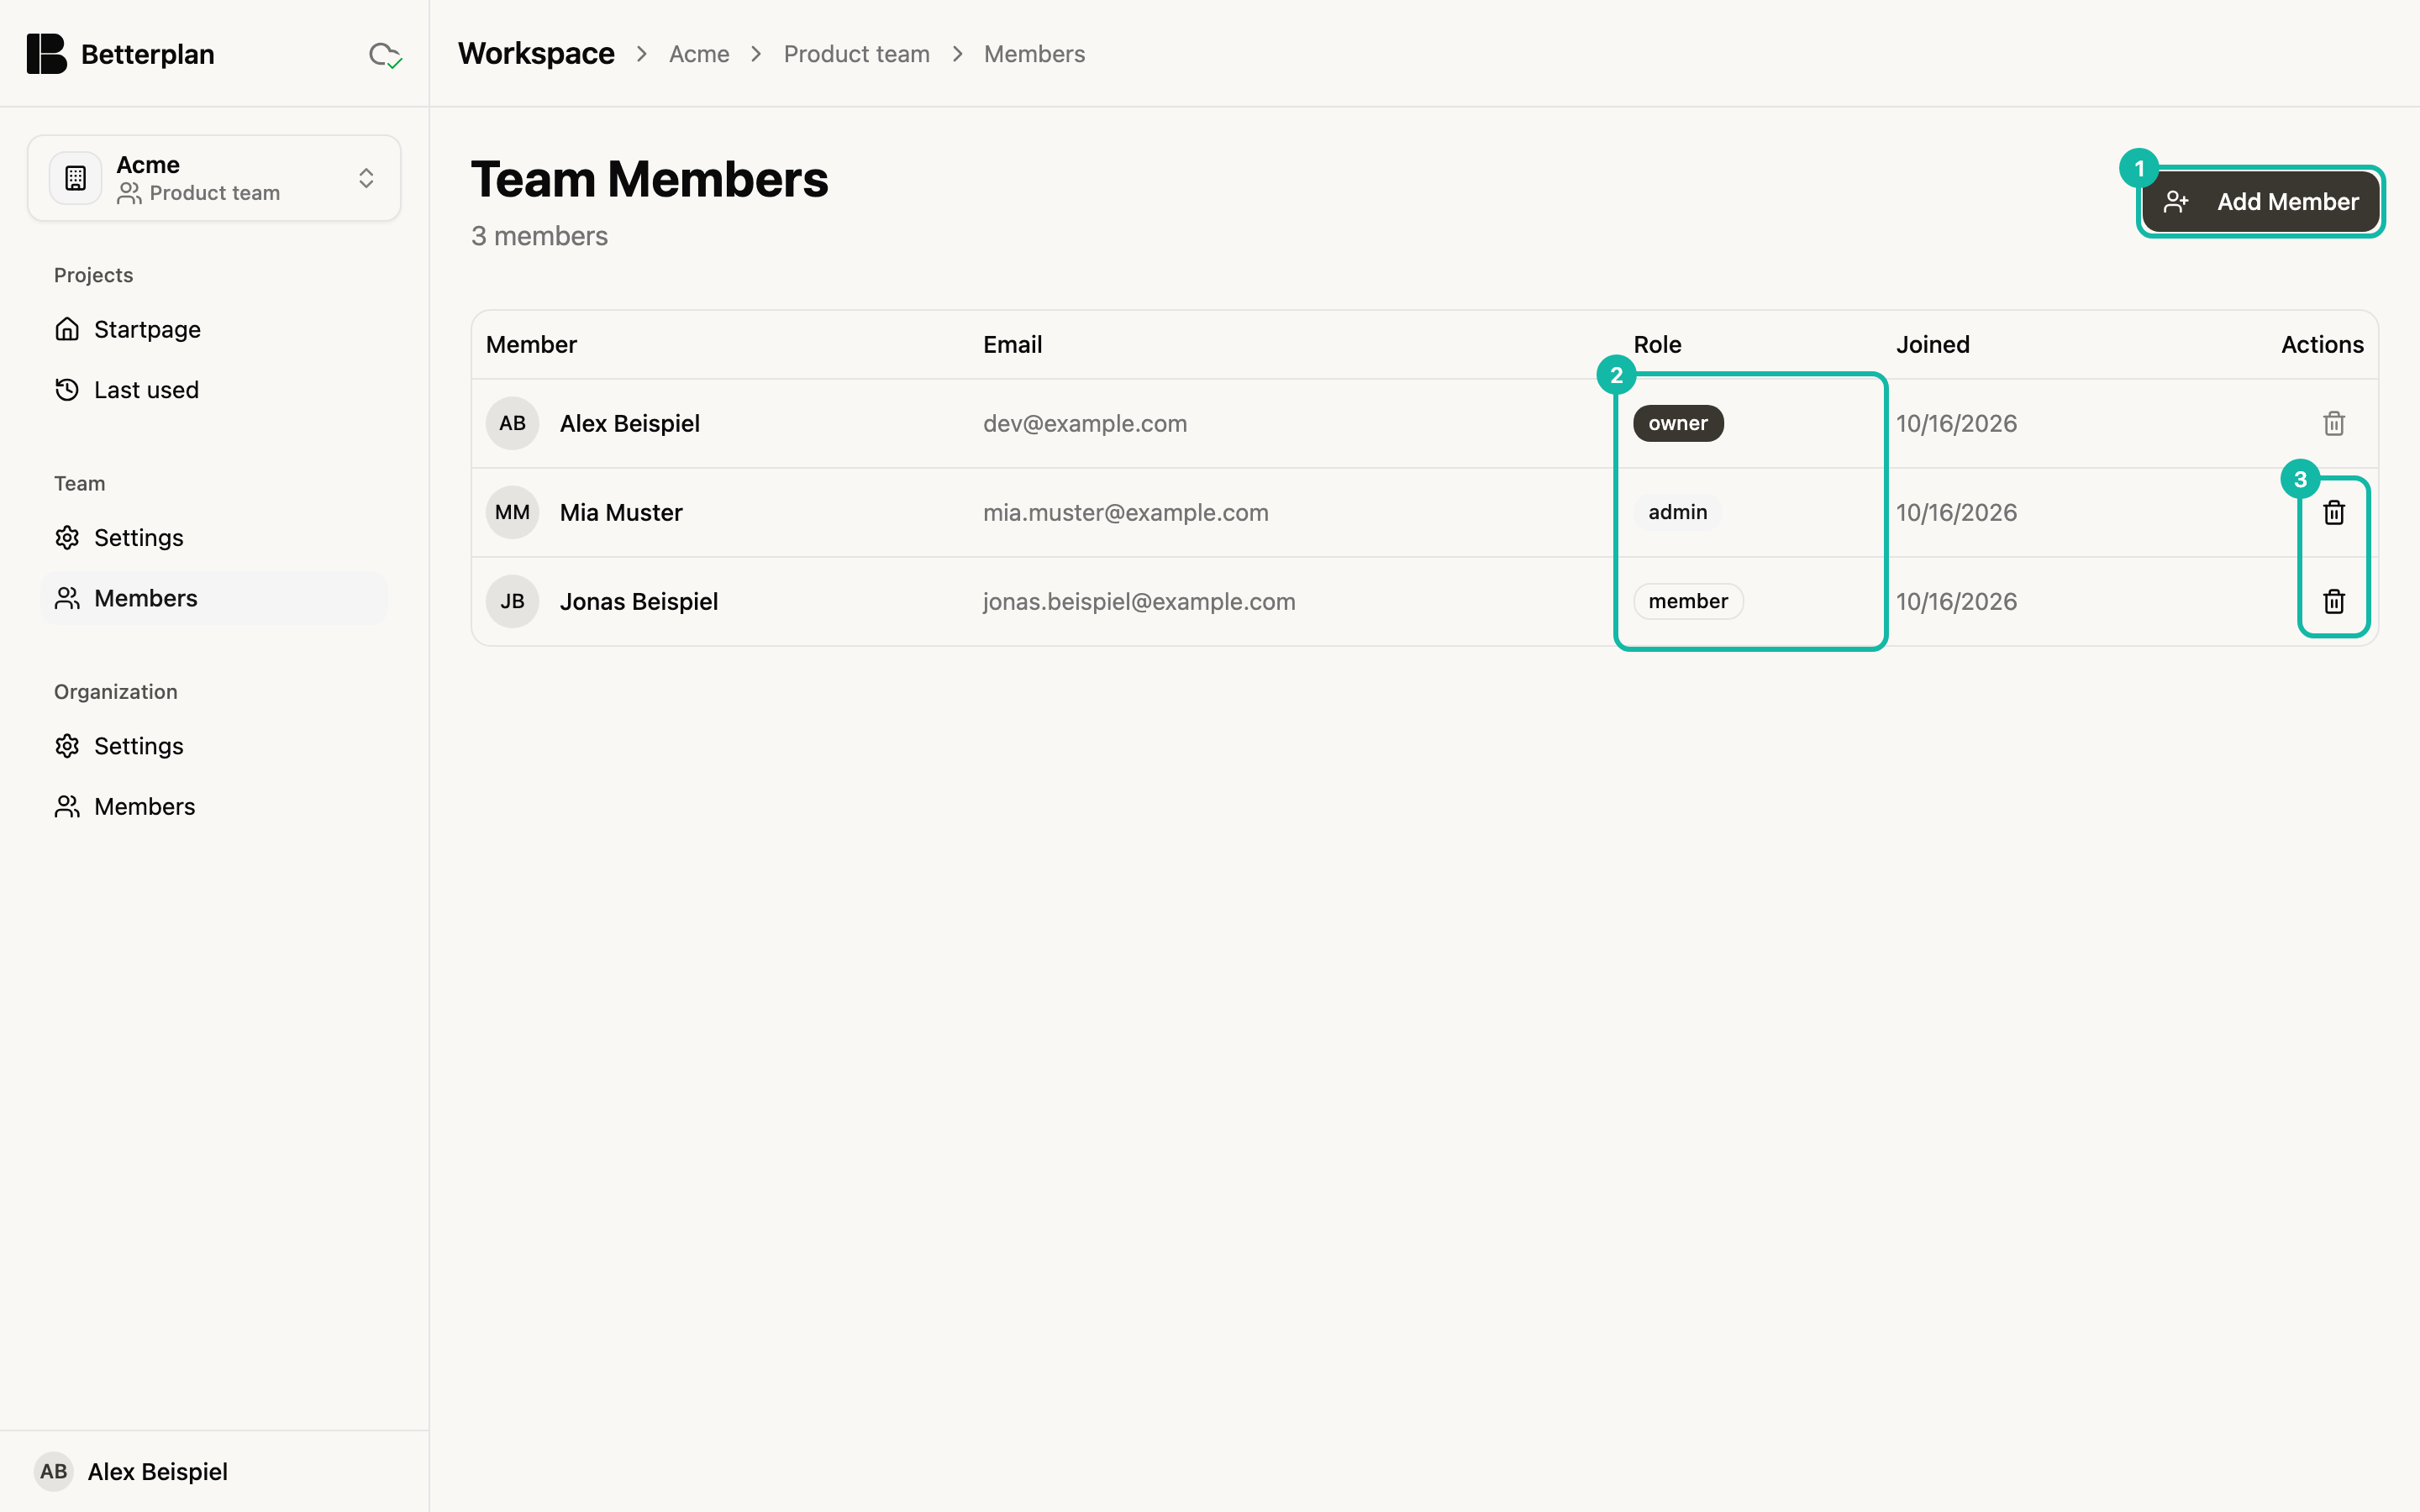The image size is (2420, 1512).
Task: Click the cloud sync status icon
Action: [385, 55]
